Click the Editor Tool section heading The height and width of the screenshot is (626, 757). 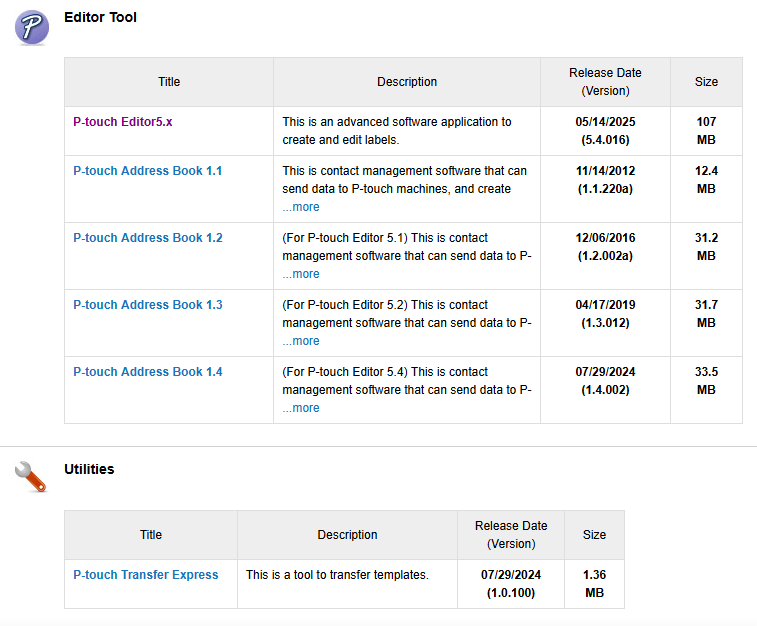click(100, 17)
